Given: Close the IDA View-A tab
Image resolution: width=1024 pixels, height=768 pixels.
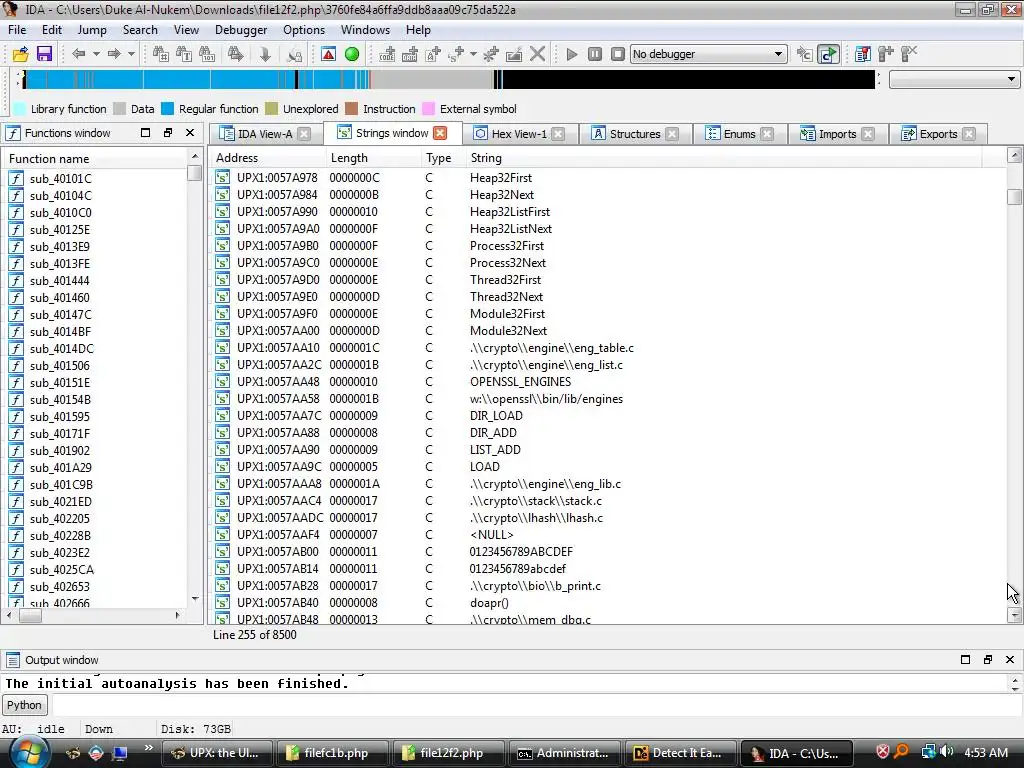Looking at the screenshot, I should pyautogui.click(x=304, y=134).
